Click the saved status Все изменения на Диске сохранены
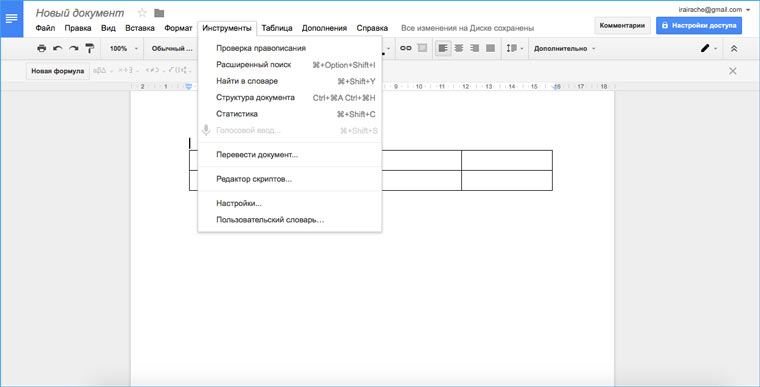This screenshot has width=760, height=387. click(x=467, y=28)
